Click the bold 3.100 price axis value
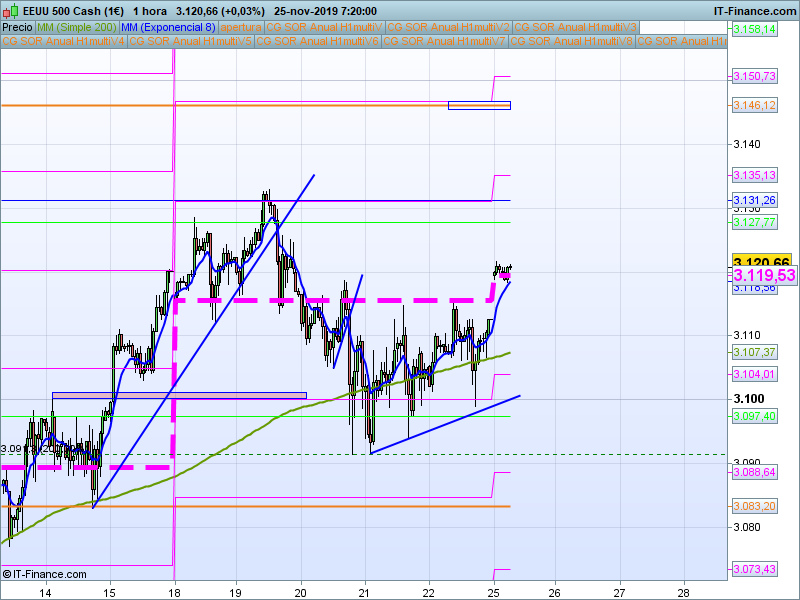The height and width of the screenshot is (600, 800). point(748,399)
